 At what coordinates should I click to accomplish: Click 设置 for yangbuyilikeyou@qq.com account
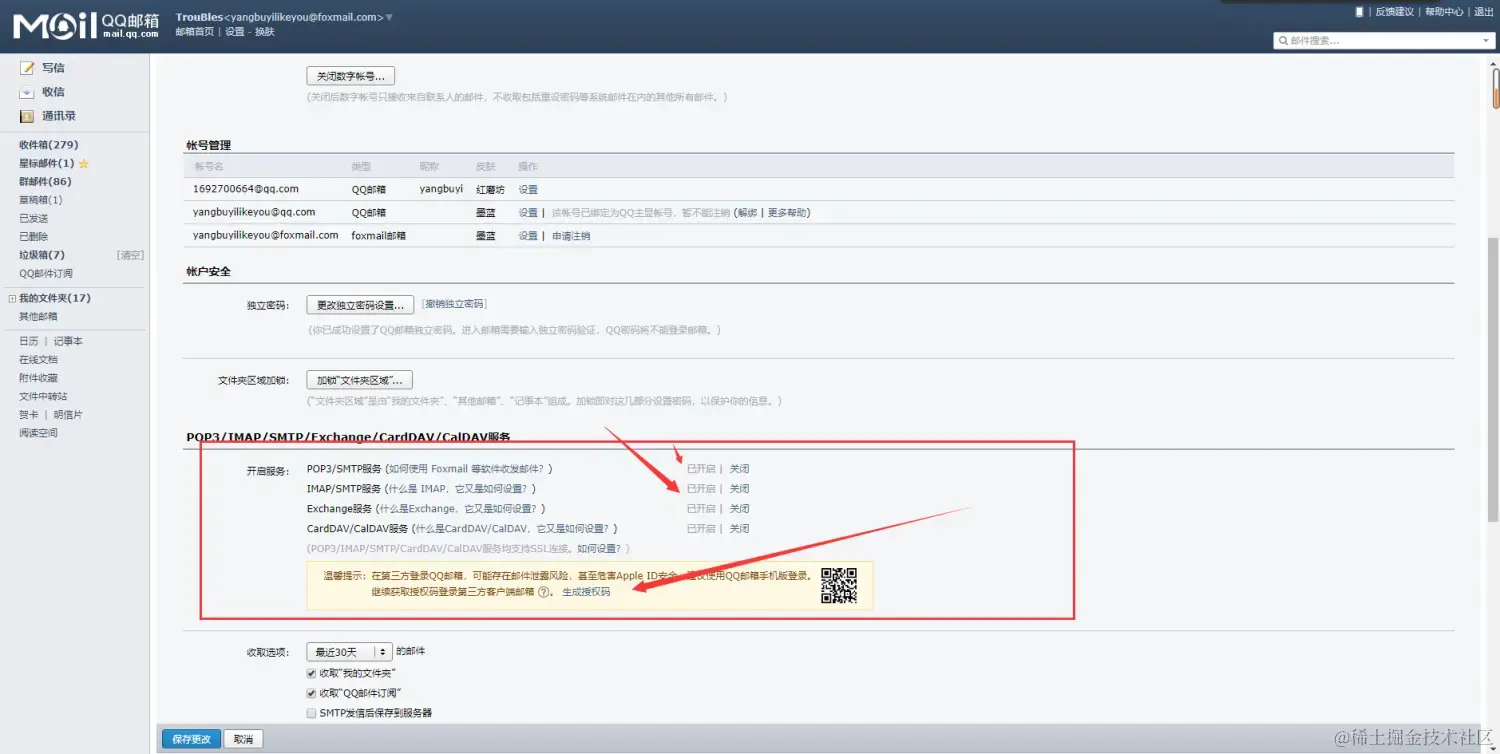click(528, 213)
